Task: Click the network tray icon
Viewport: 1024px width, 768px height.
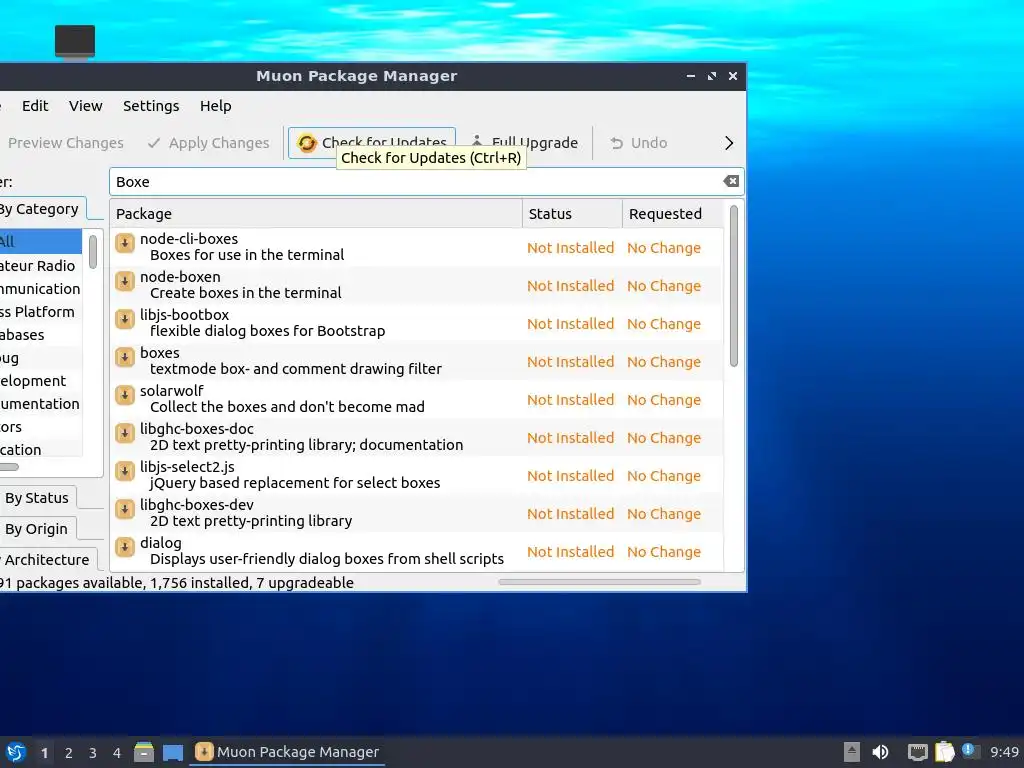Action: point(918,753)
